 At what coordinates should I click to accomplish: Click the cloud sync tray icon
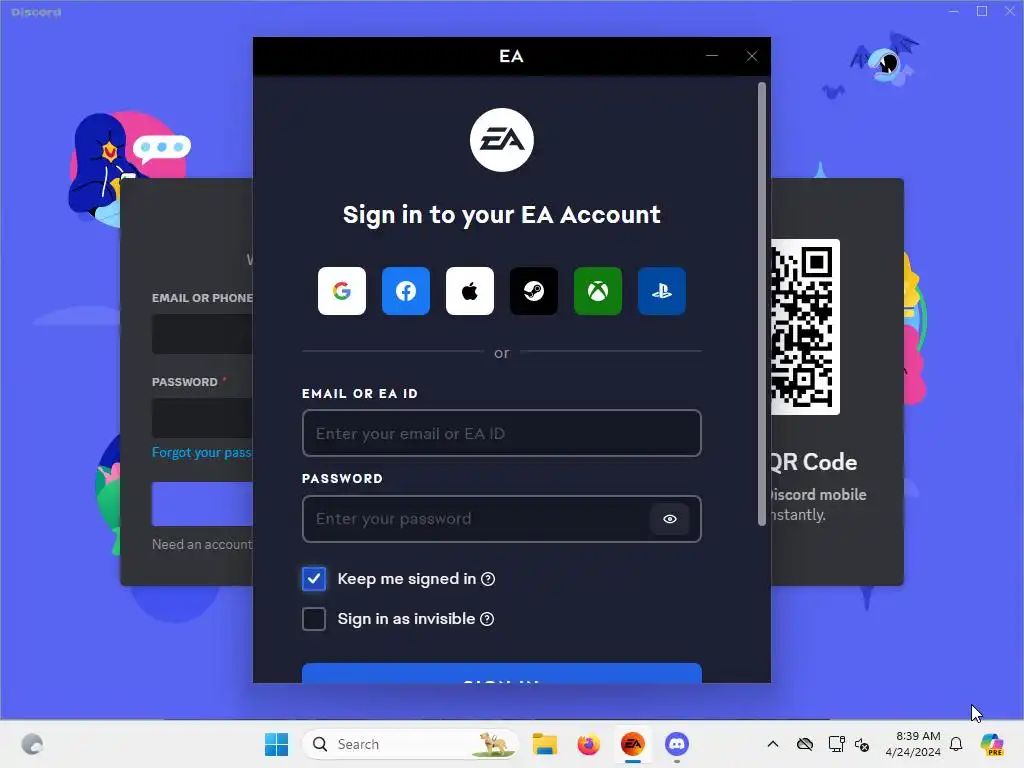pyautogui.click(x=805, y=744)
